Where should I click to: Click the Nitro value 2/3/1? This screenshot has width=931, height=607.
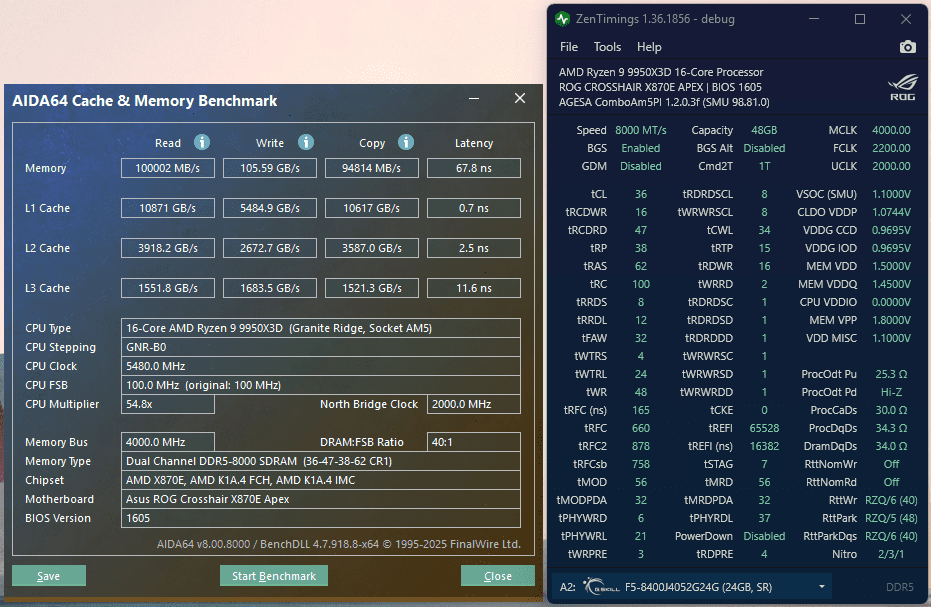point(891,554)
